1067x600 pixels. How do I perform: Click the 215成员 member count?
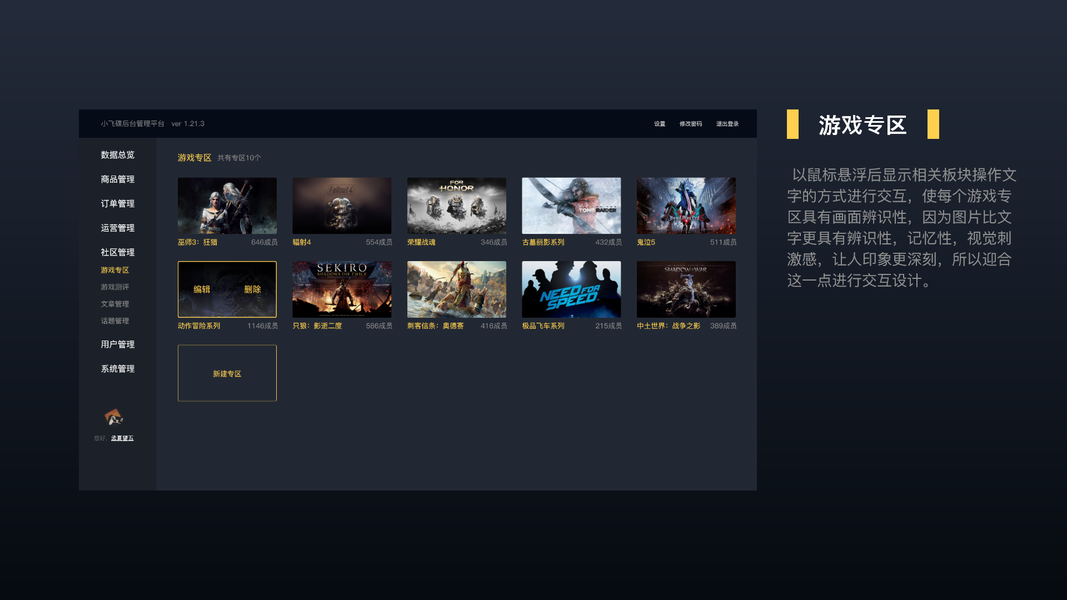[608, 326]
